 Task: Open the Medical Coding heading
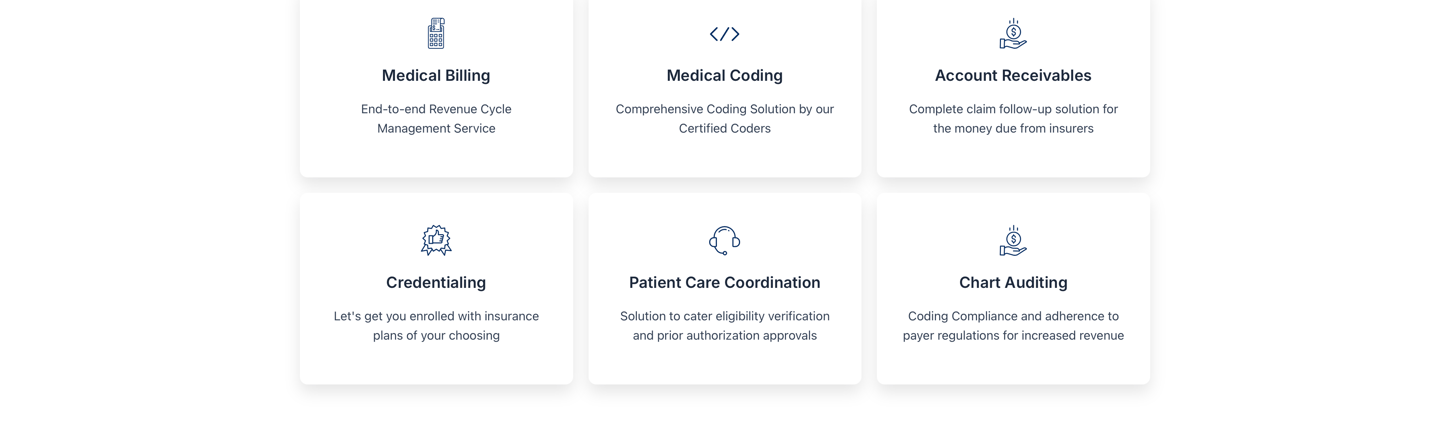click(725, 76)
